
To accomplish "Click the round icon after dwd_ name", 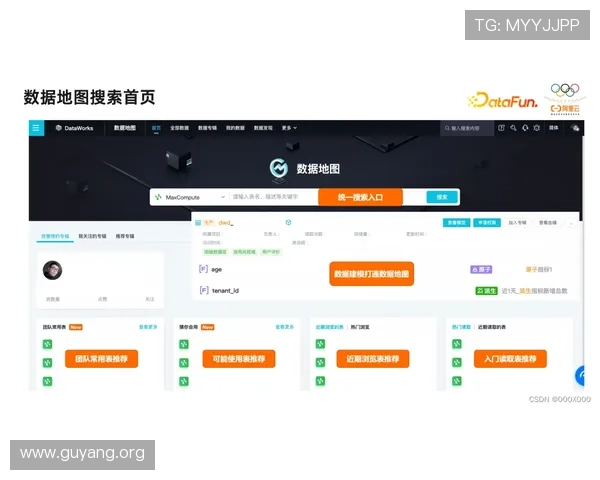I will point(288,222).
